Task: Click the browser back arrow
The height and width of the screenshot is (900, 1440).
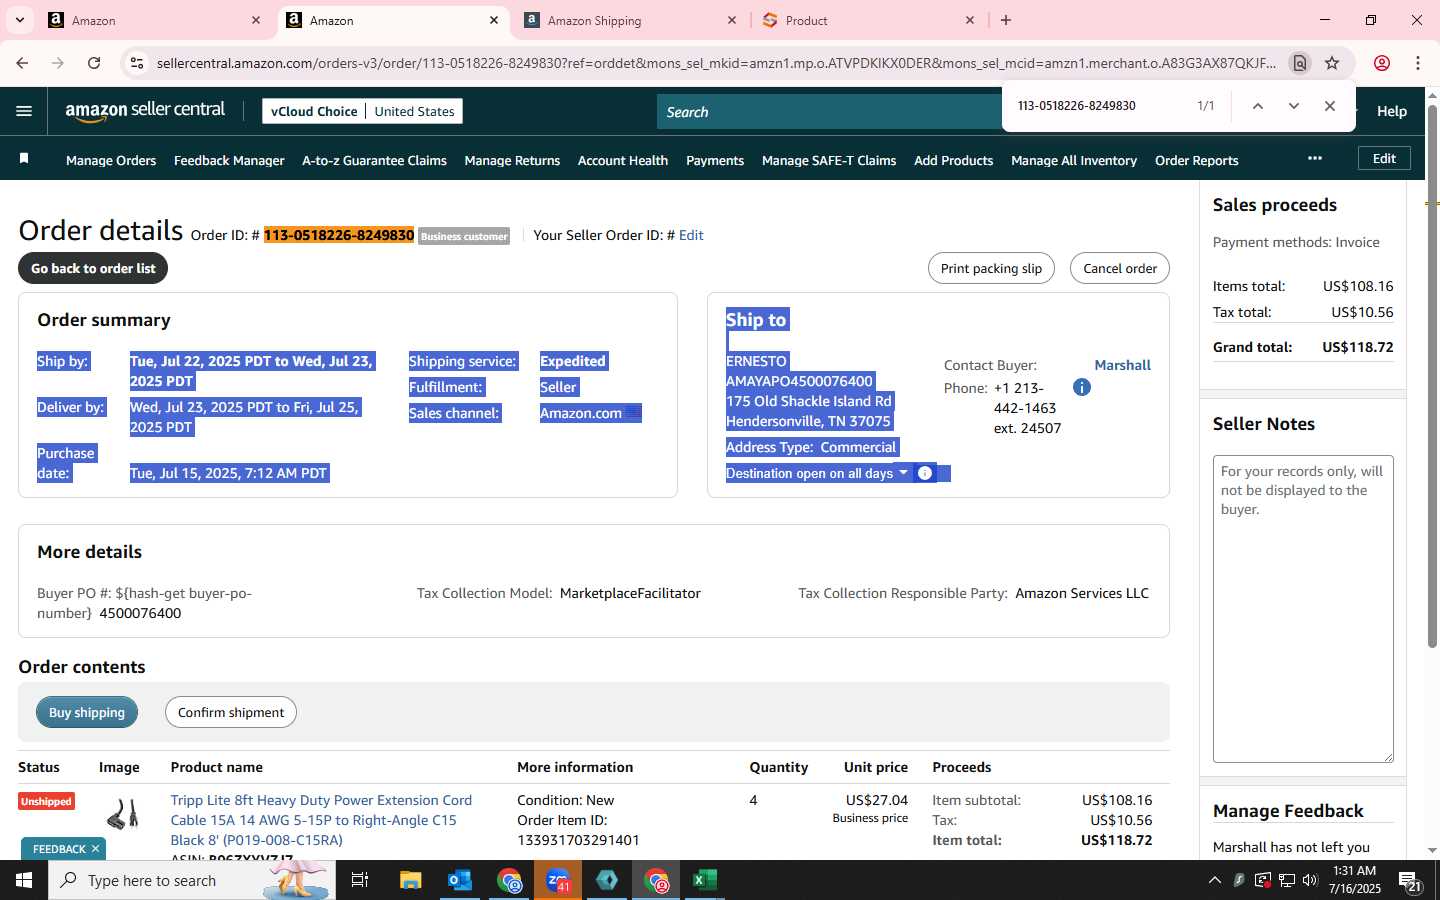Action: point(22,63)
